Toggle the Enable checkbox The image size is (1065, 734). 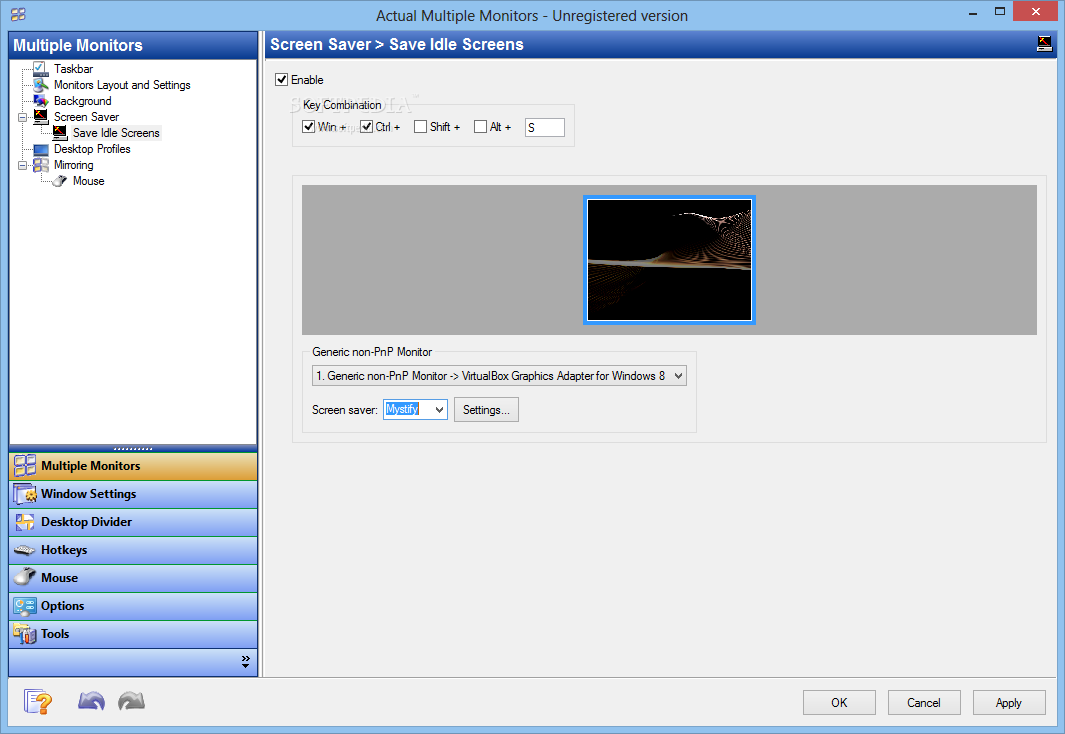coord(282,79)
